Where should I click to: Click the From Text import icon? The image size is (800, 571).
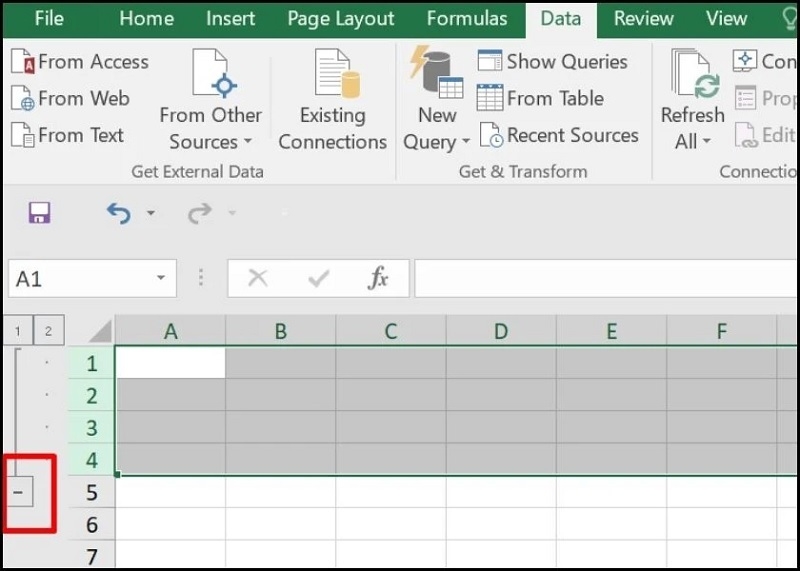[23, 135]
